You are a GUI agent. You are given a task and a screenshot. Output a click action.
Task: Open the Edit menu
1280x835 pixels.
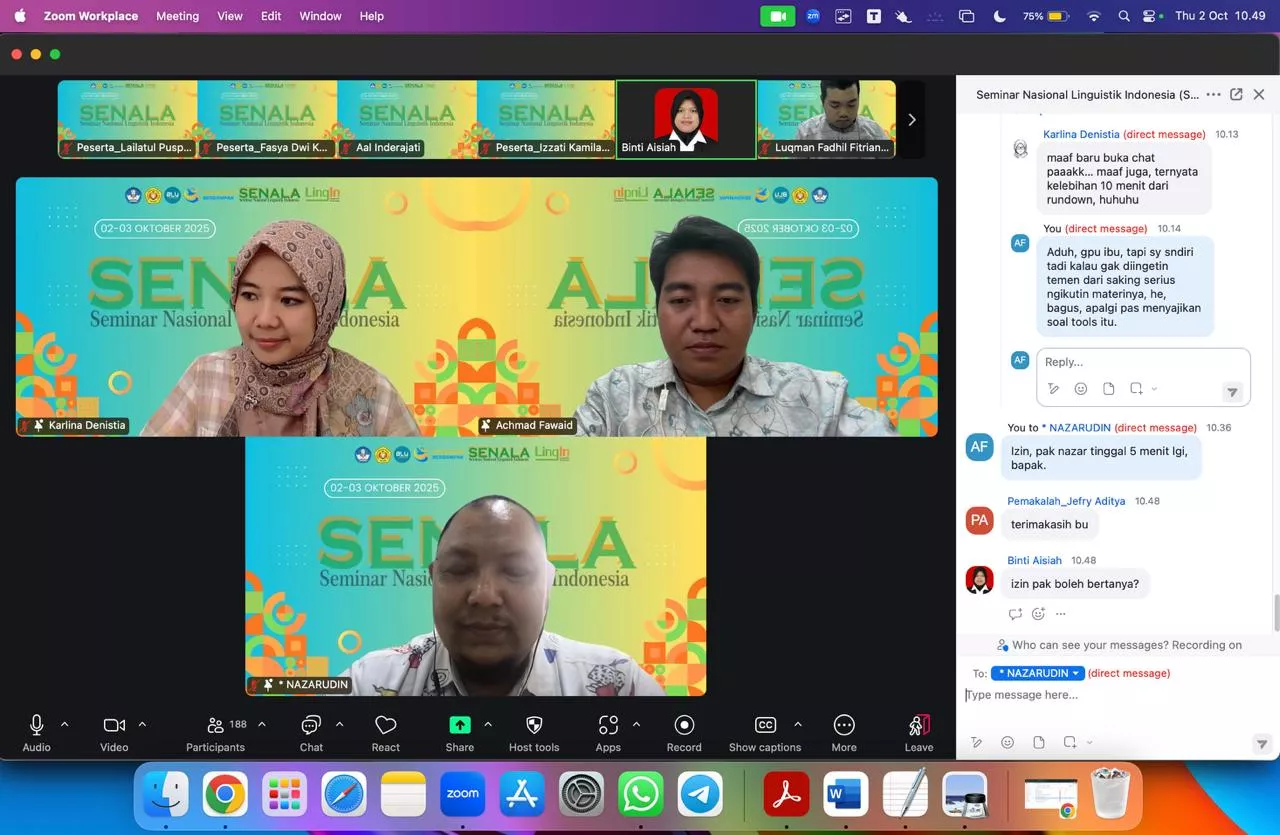[271, 16]
